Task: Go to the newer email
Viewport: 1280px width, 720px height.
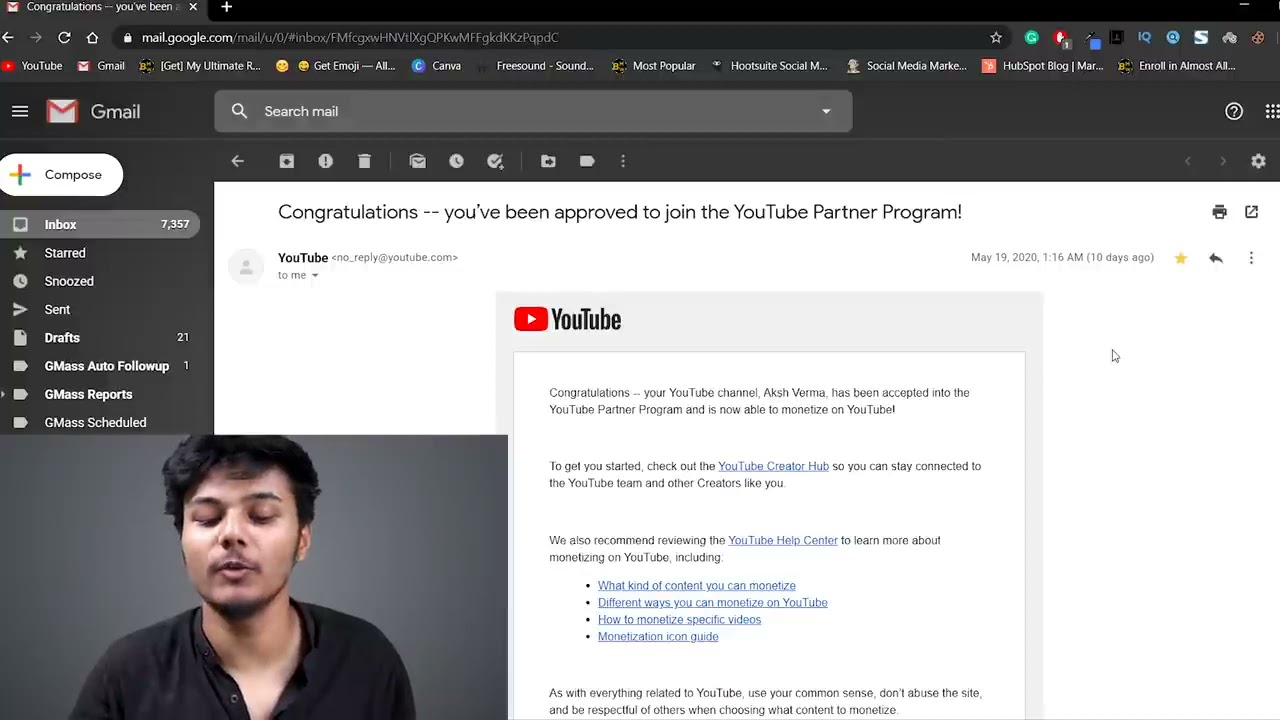Action: click(1188, 161)
